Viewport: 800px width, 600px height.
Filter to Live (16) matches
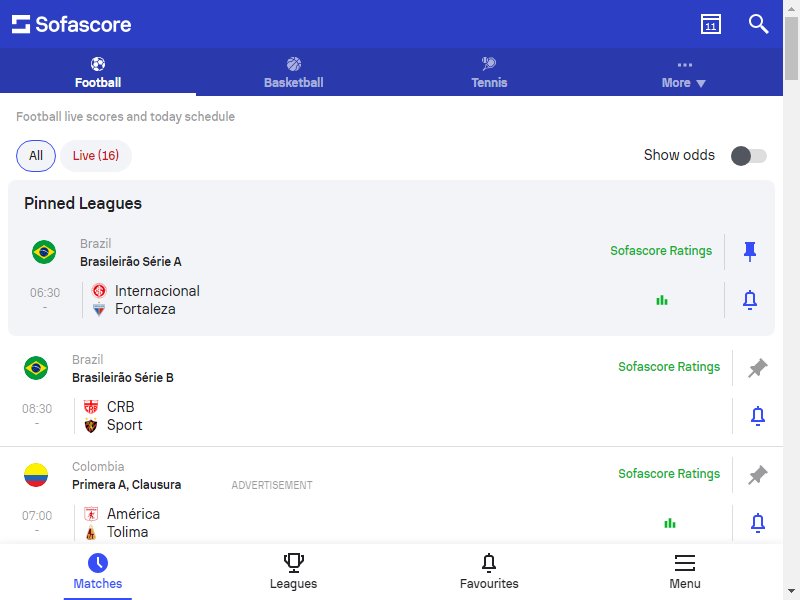point(96,156)
